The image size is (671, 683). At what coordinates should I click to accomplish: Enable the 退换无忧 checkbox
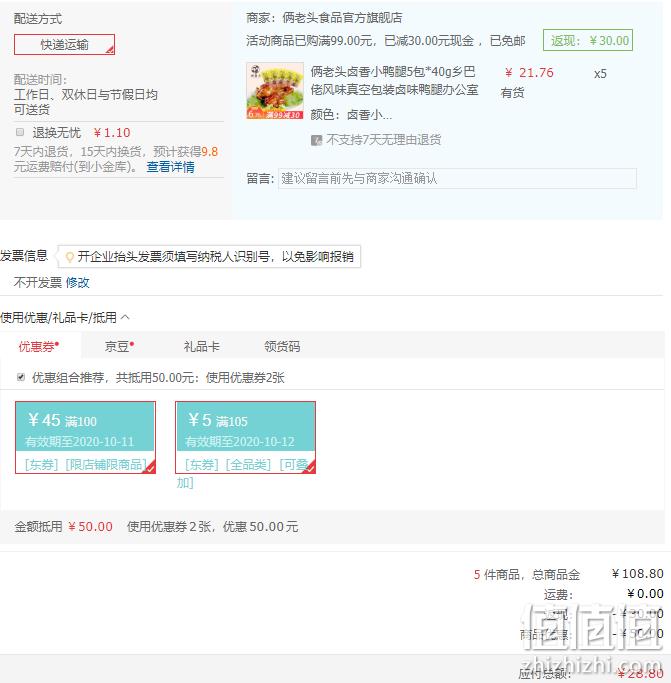[x=20, y=132]
